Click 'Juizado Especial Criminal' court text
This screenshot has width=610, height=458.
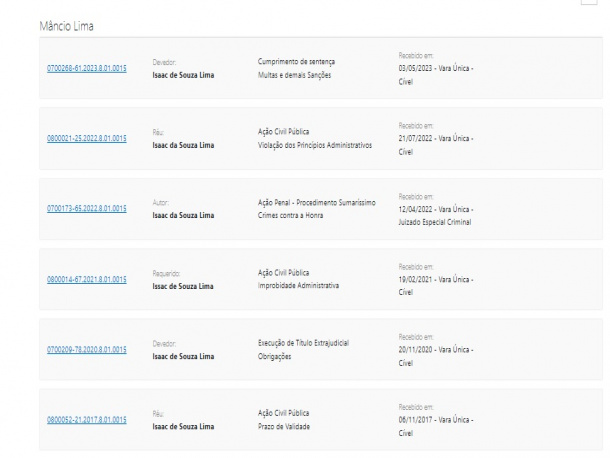[433, 222]
